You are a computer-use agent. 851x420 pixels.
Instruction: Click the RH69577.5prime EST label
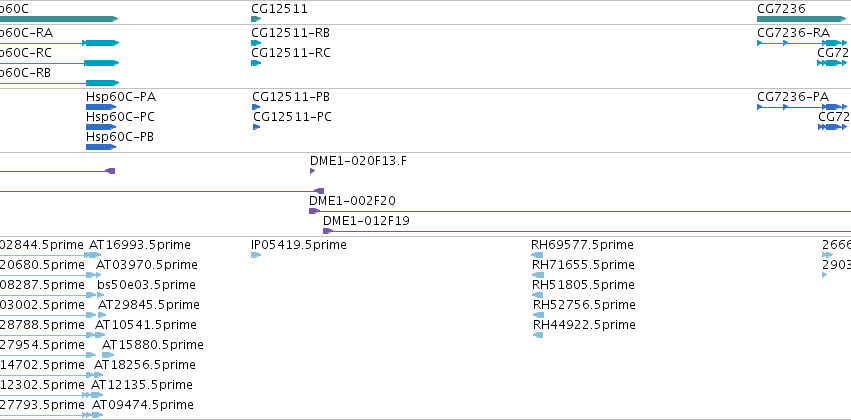[x=582, y=245]
